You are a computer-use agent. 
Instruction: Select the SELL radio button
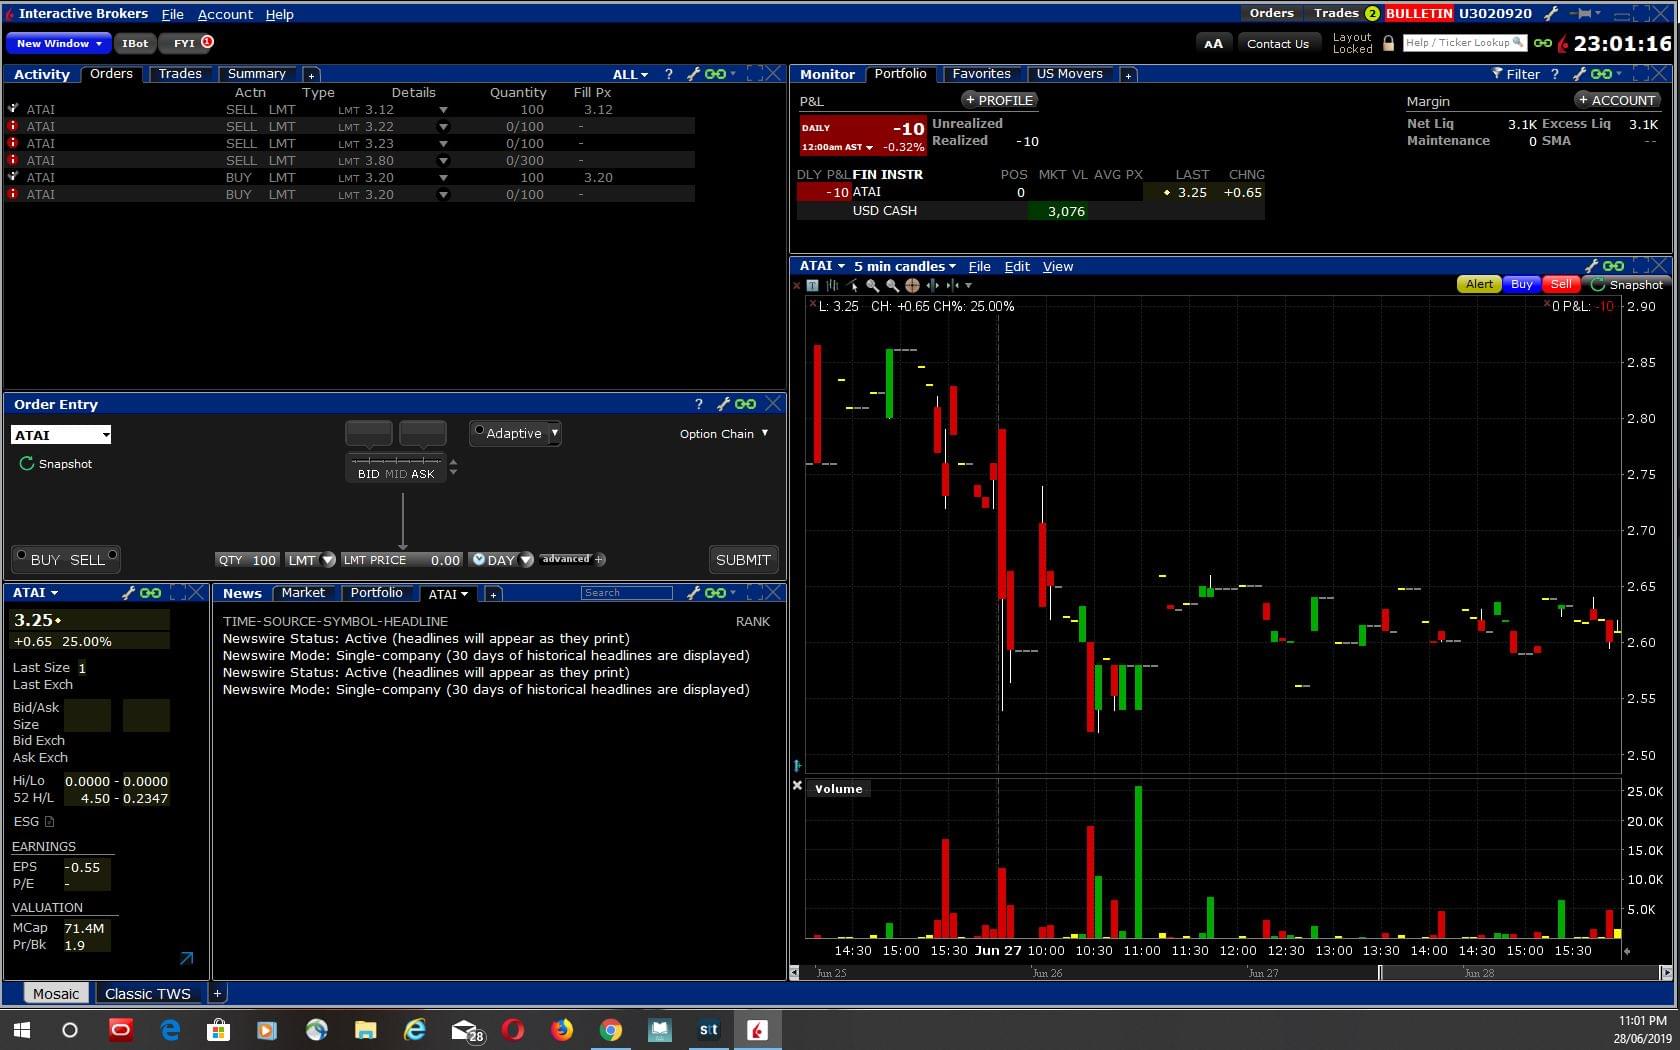click(x=112, y=555)
